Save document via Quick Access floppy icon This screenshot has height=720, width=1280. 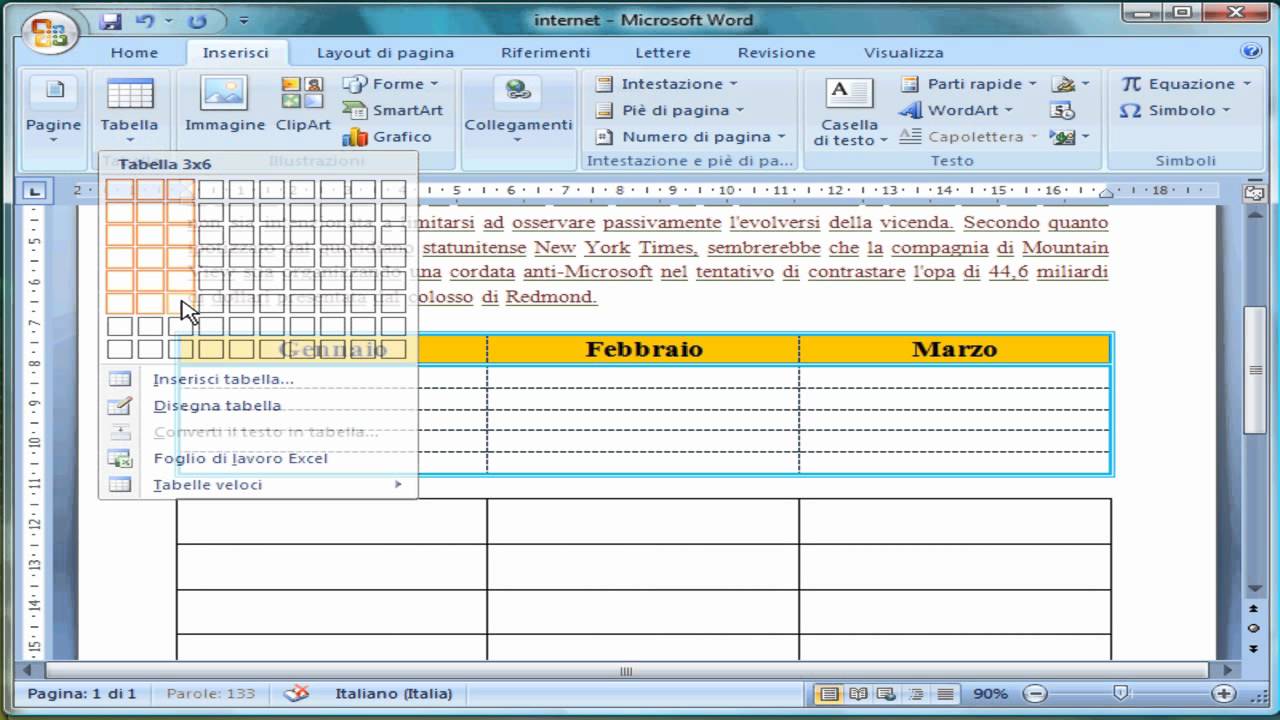(x=112, y=21)
